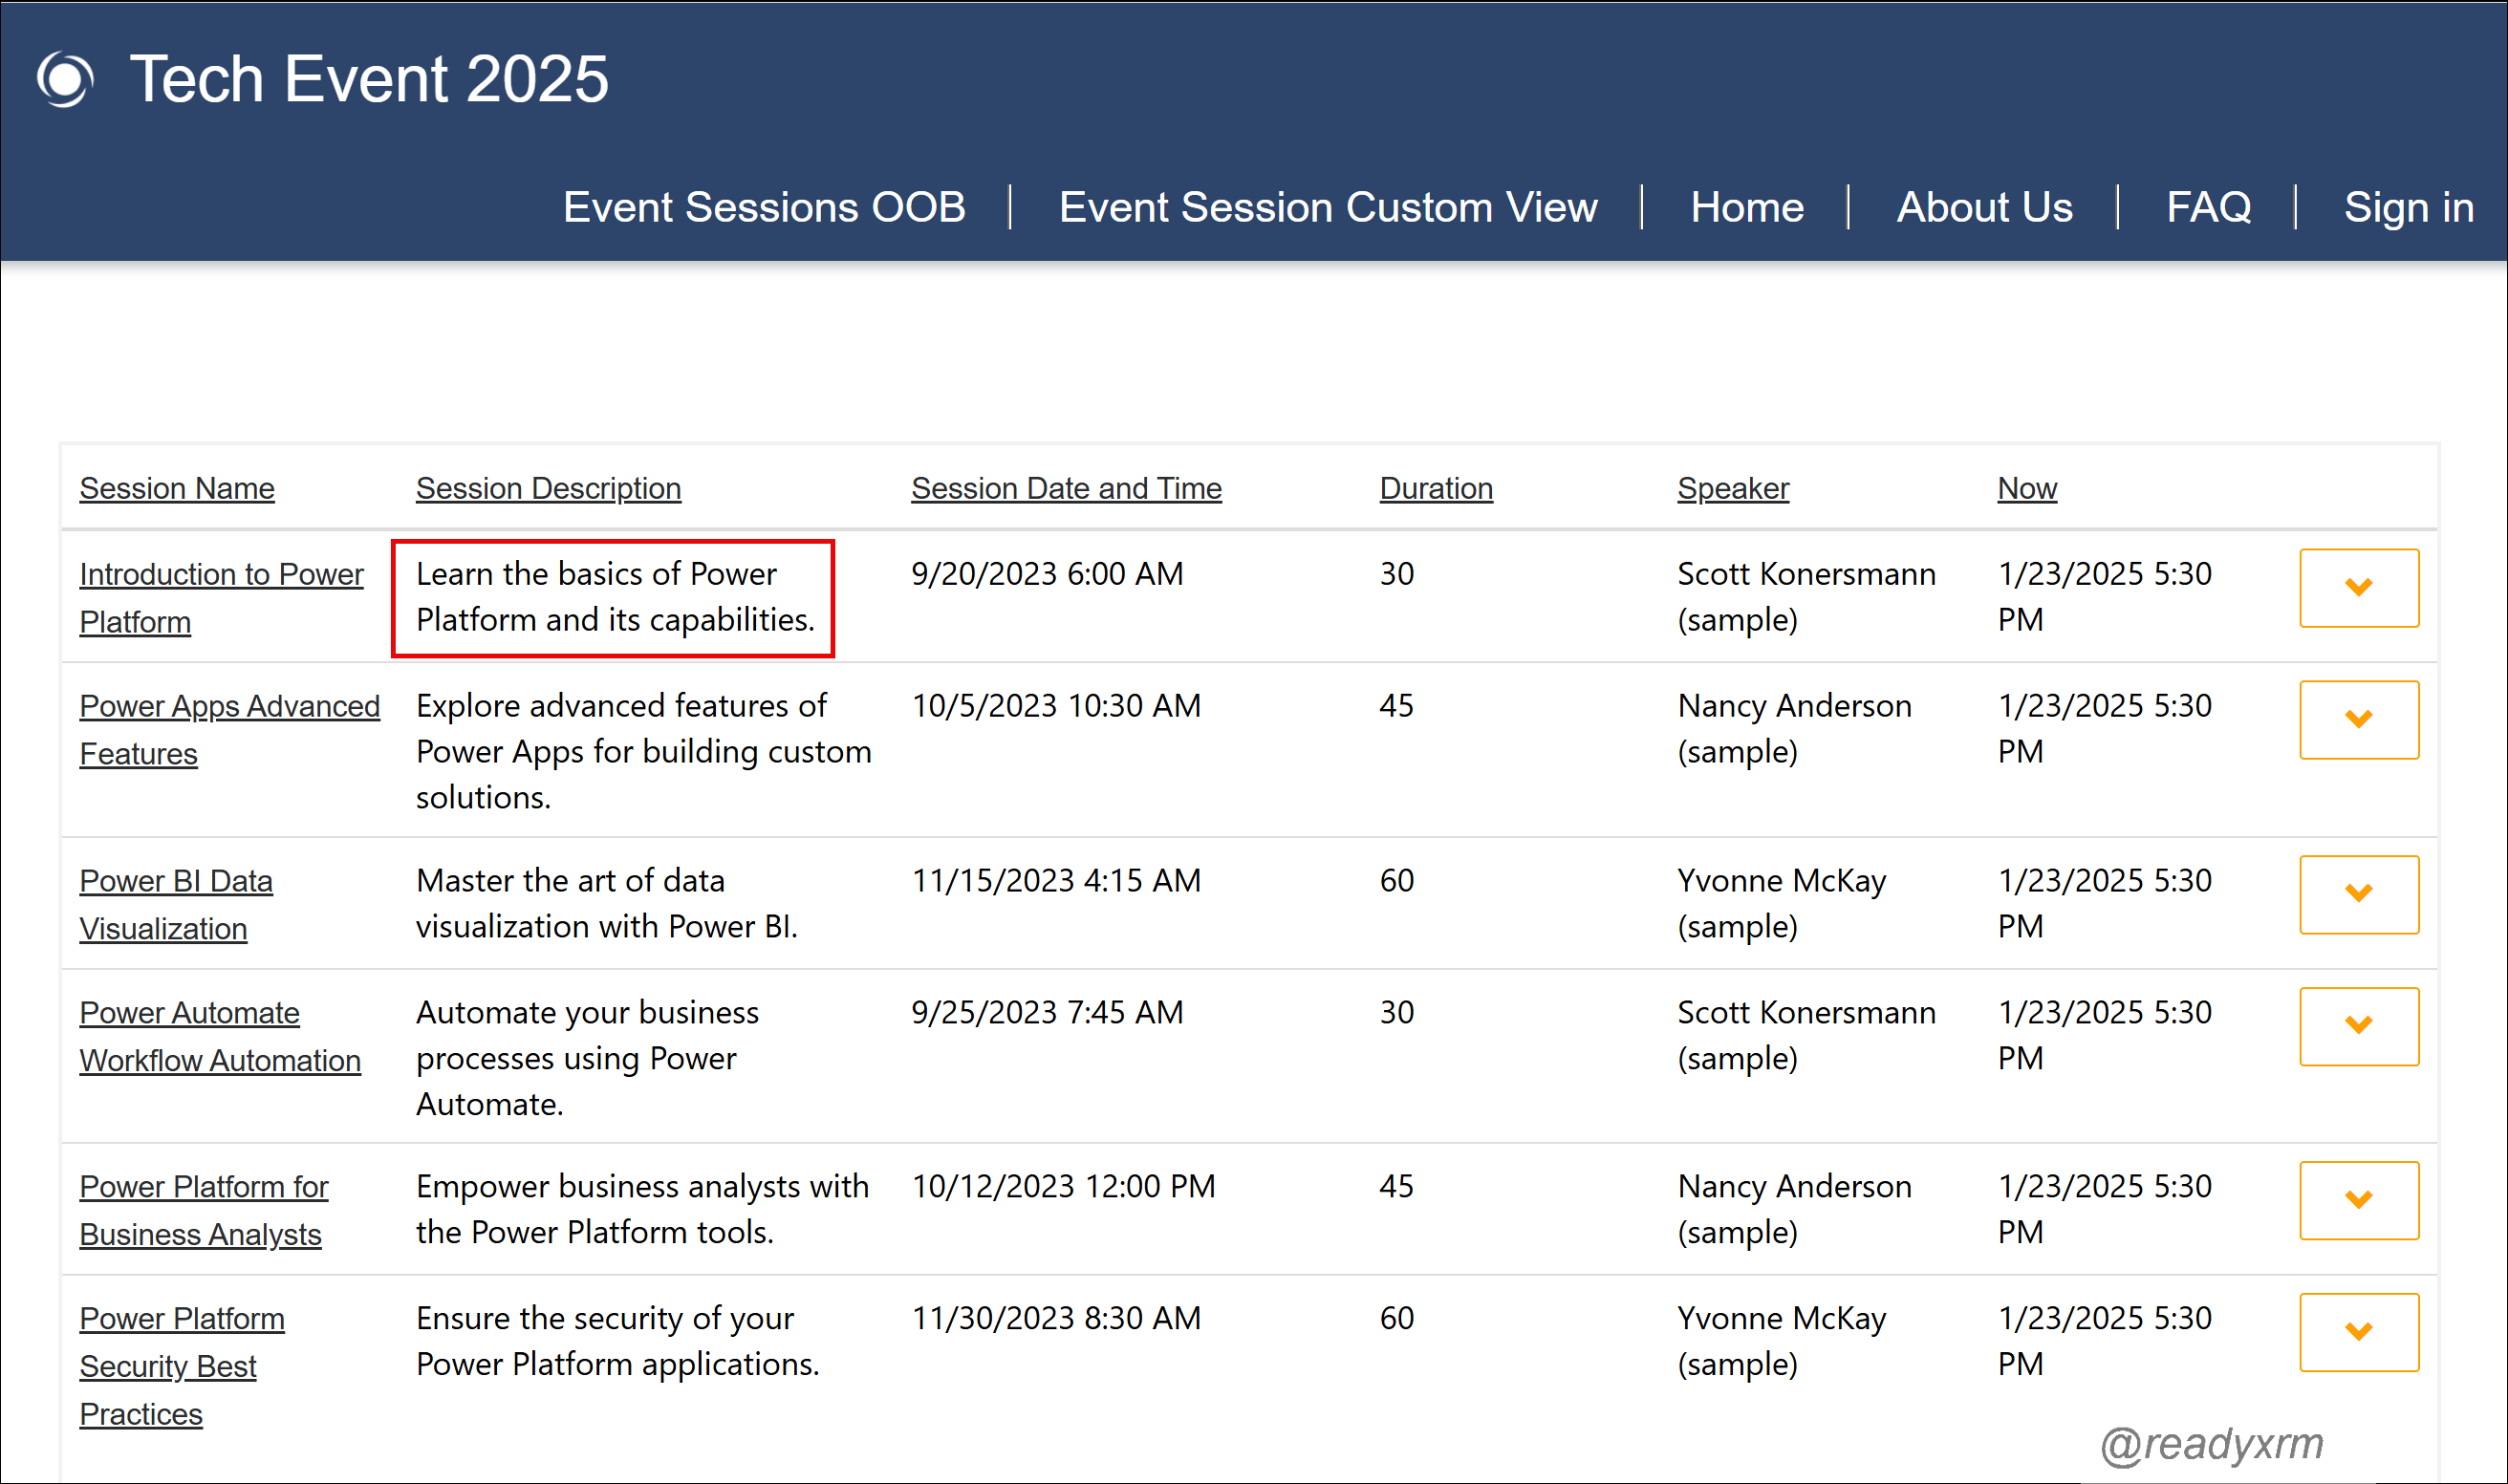This screenshot has width=2508, height=1484.
Task: Expand the Power Platform Security Best Practices row
Action: click(2359, 1332)
